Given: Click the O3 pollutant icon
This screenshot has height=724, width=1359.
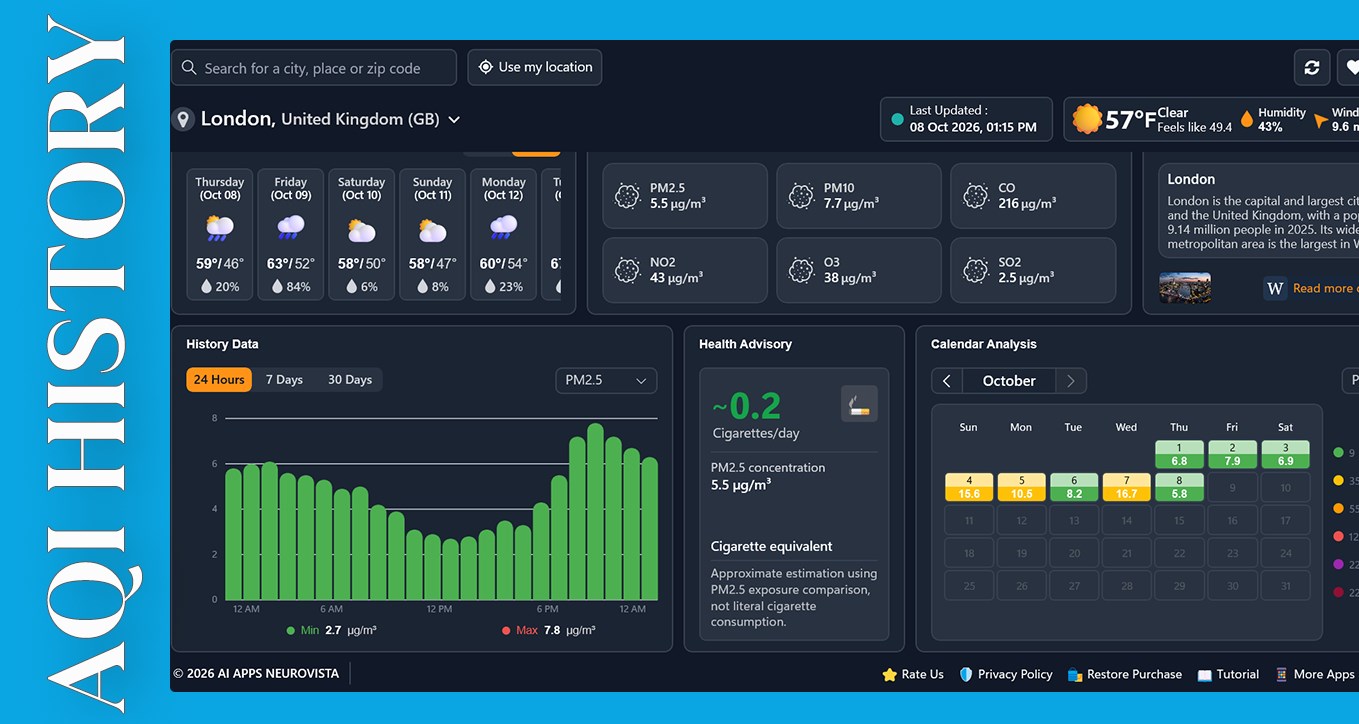Looking at the screenshot, I should pos(802,270).
